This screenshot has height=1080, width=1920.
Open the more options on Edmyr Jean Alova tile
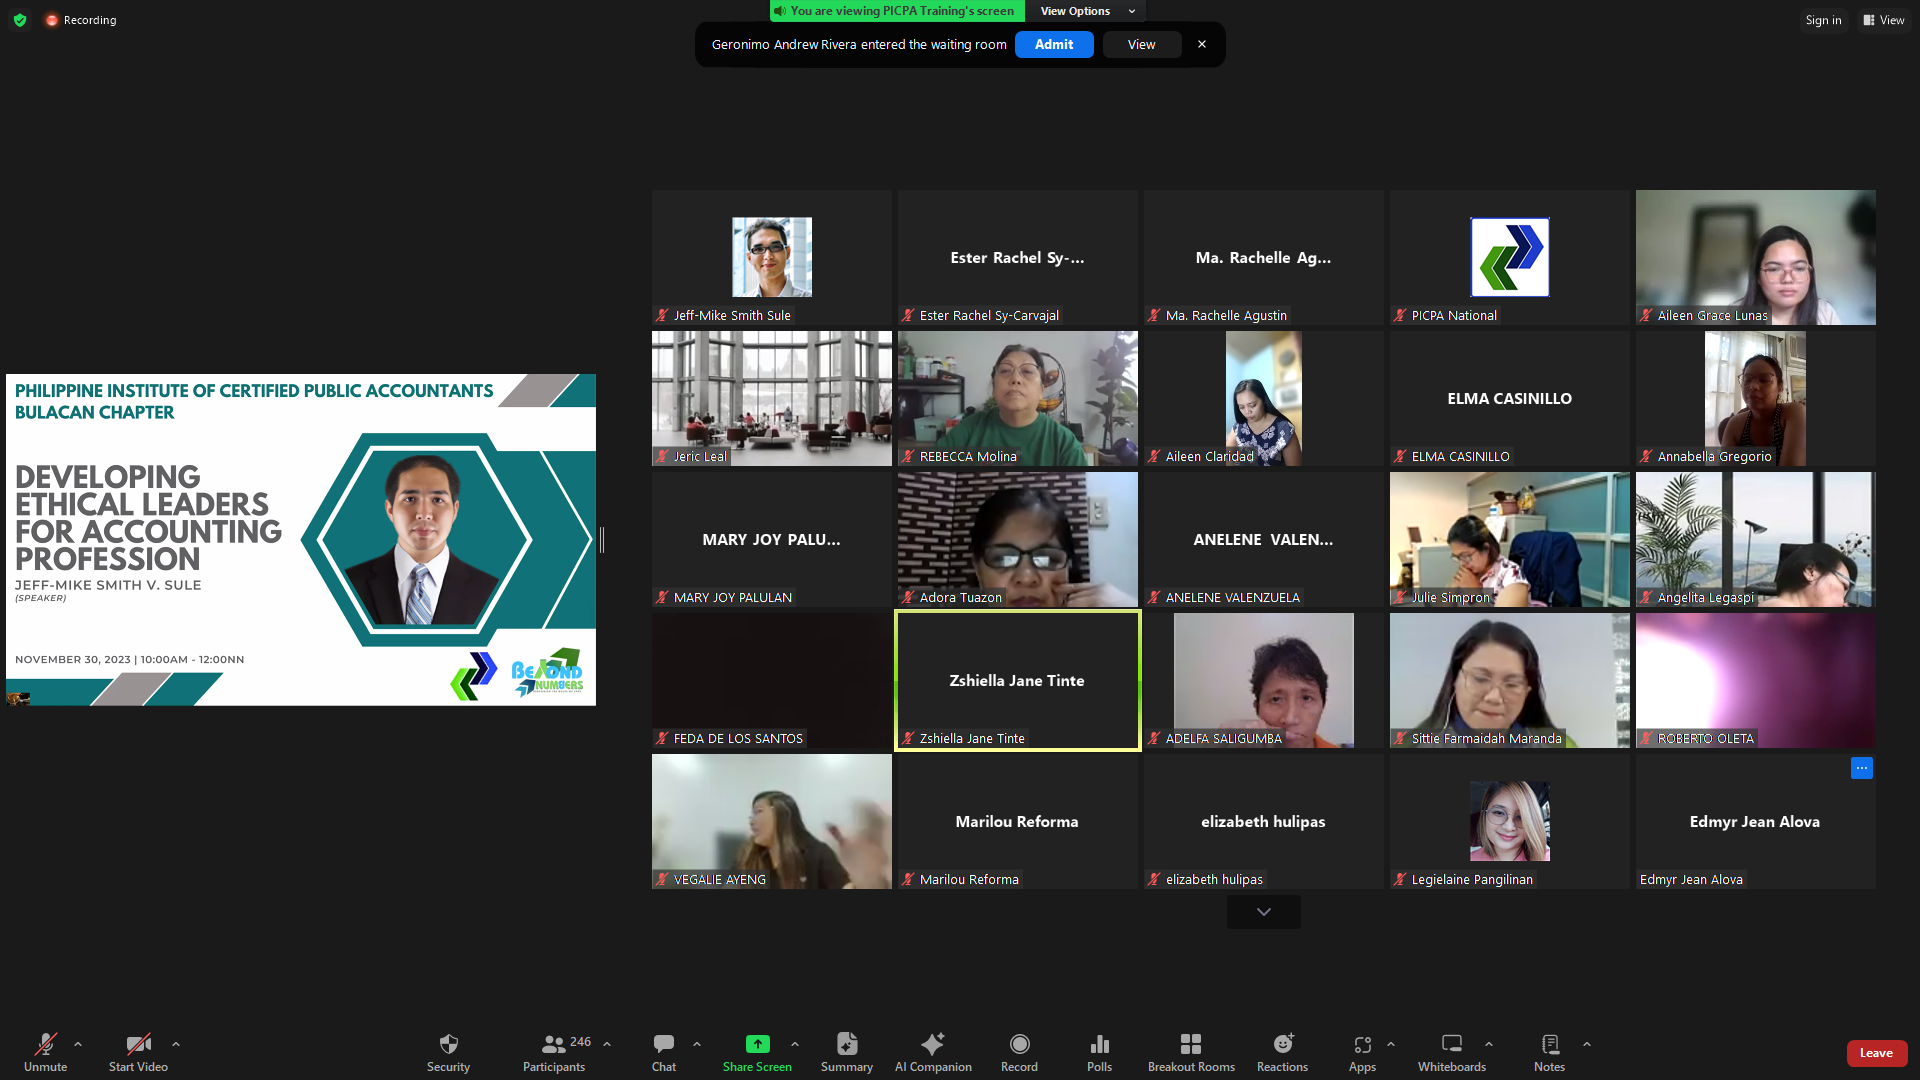point(1861,768)
